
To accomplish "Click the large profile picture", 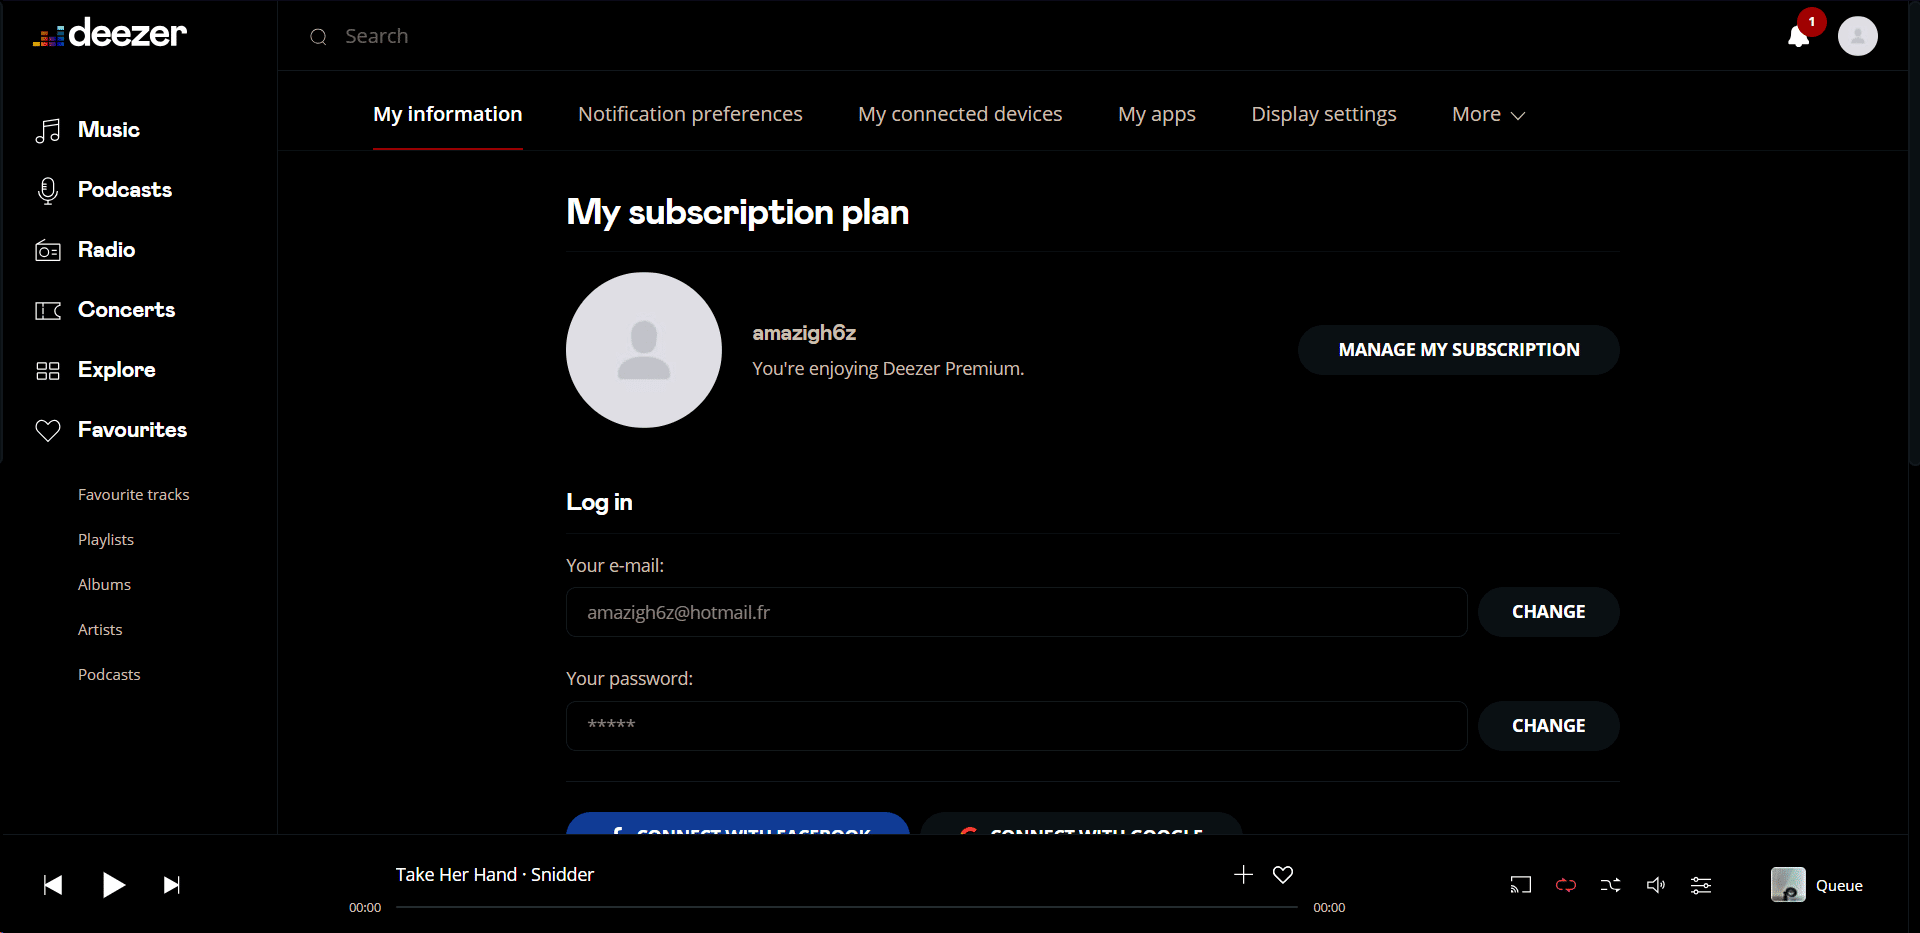I will [644, 350].
